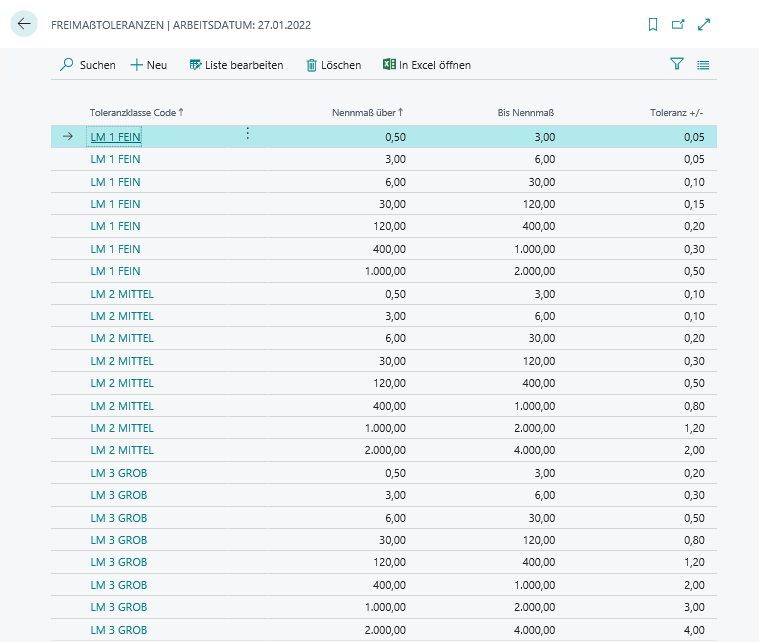Viewport: 759px width, 642px height.
Task: Click the bookmark icon
Action: pyautogui.click(x=653, y=24)
